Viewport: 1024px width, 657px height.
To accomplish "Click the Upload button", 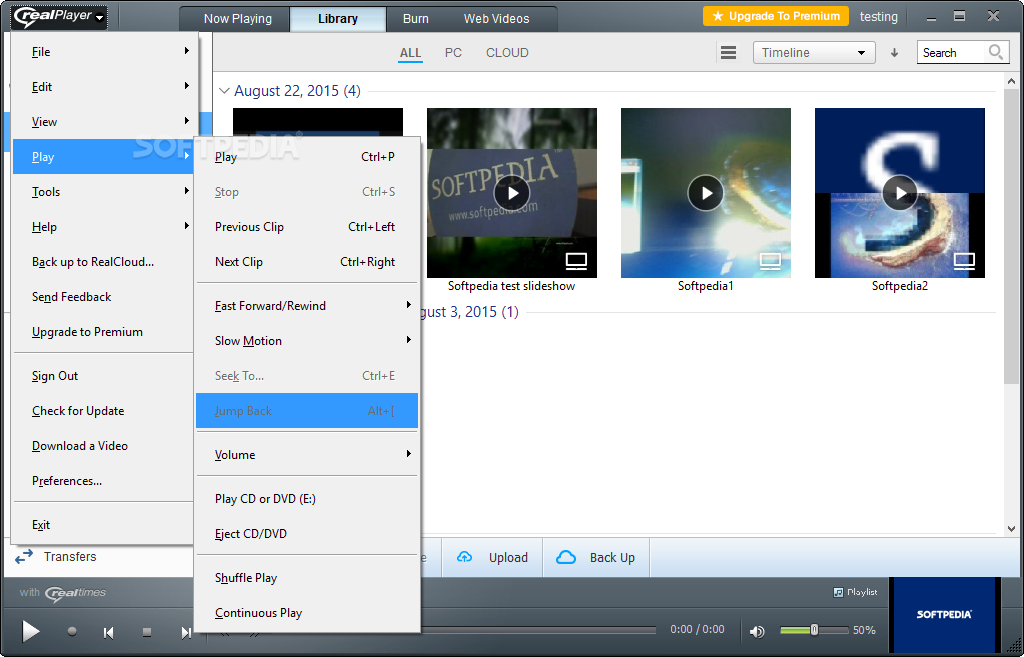I will pyautogui.click(x=492, y=558).
